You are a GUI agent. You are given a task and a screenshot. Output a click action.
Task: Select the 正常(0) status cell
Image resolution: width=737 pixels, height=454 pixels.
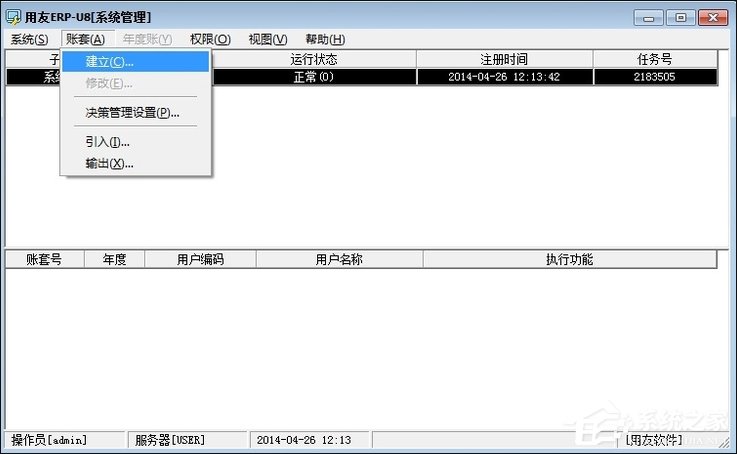(314, 77)
